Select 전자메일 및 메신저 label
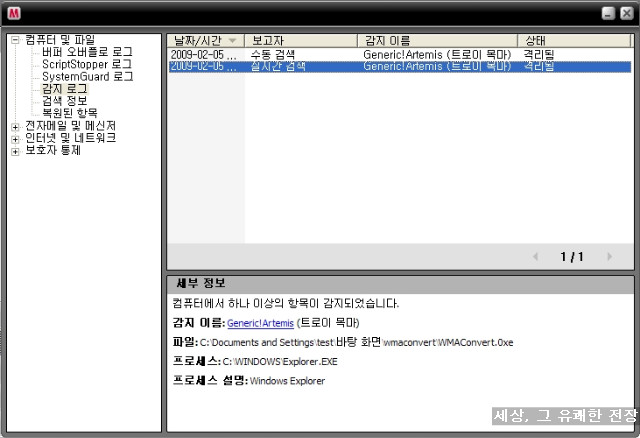640x438 pixels. point(71,125)
